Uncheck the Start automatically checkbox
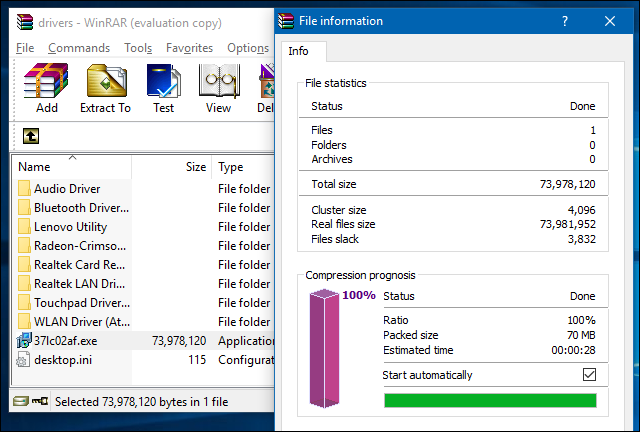The image size is (640, 432). (589, 374)
